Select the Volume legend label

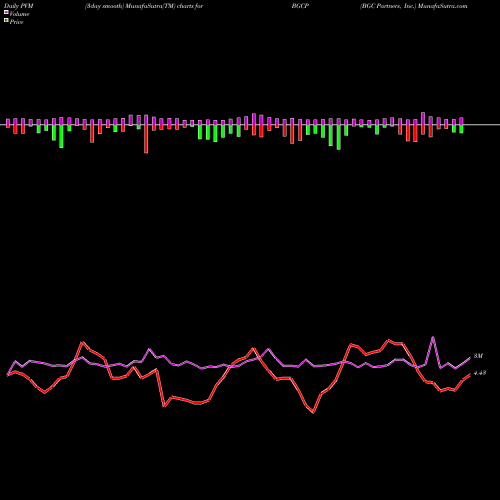point(19,14)
